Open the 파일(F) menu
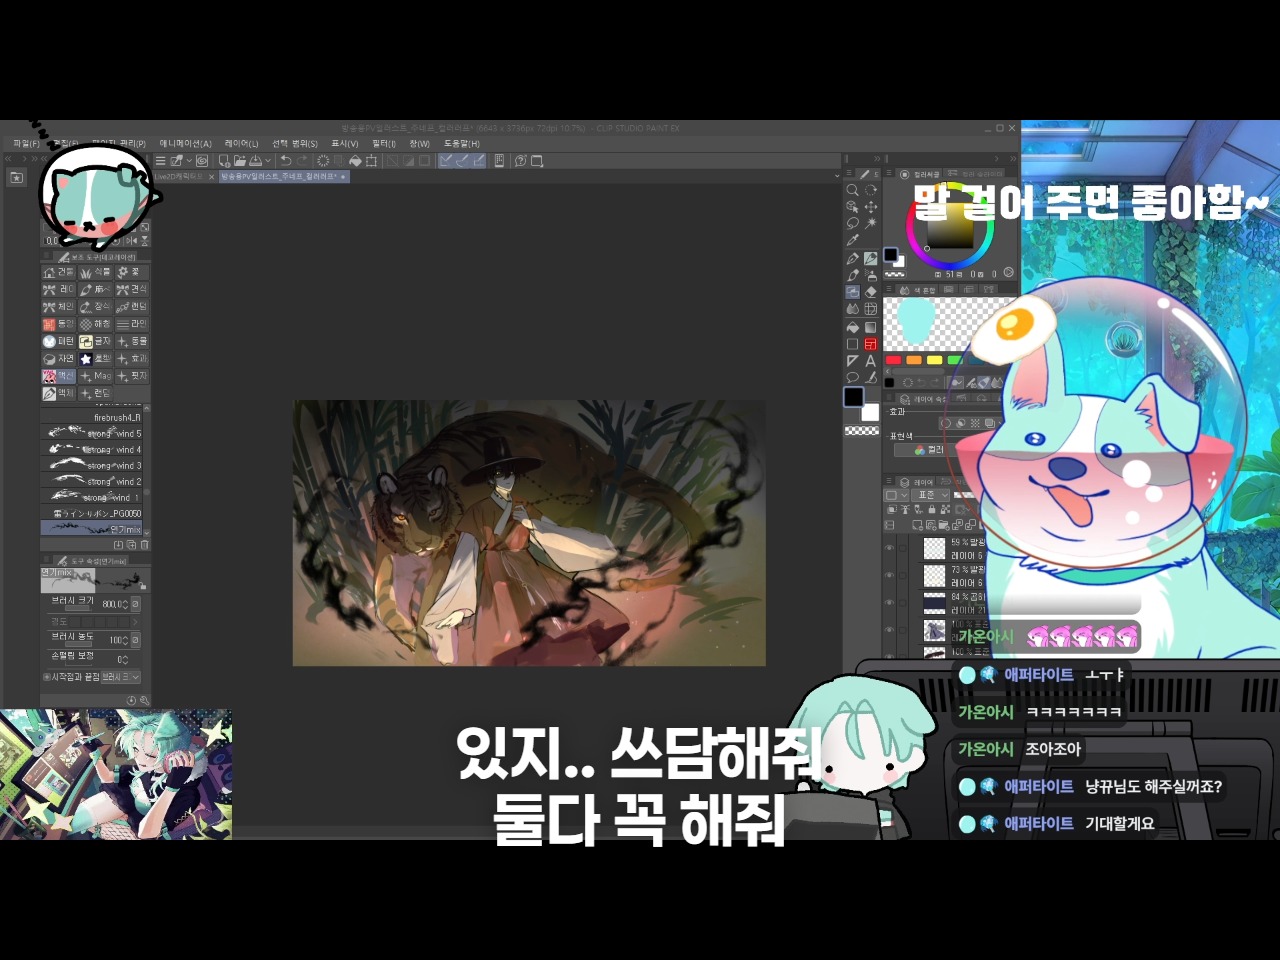This screenshot has height=960, width=1280. click(x=27, y=144)
